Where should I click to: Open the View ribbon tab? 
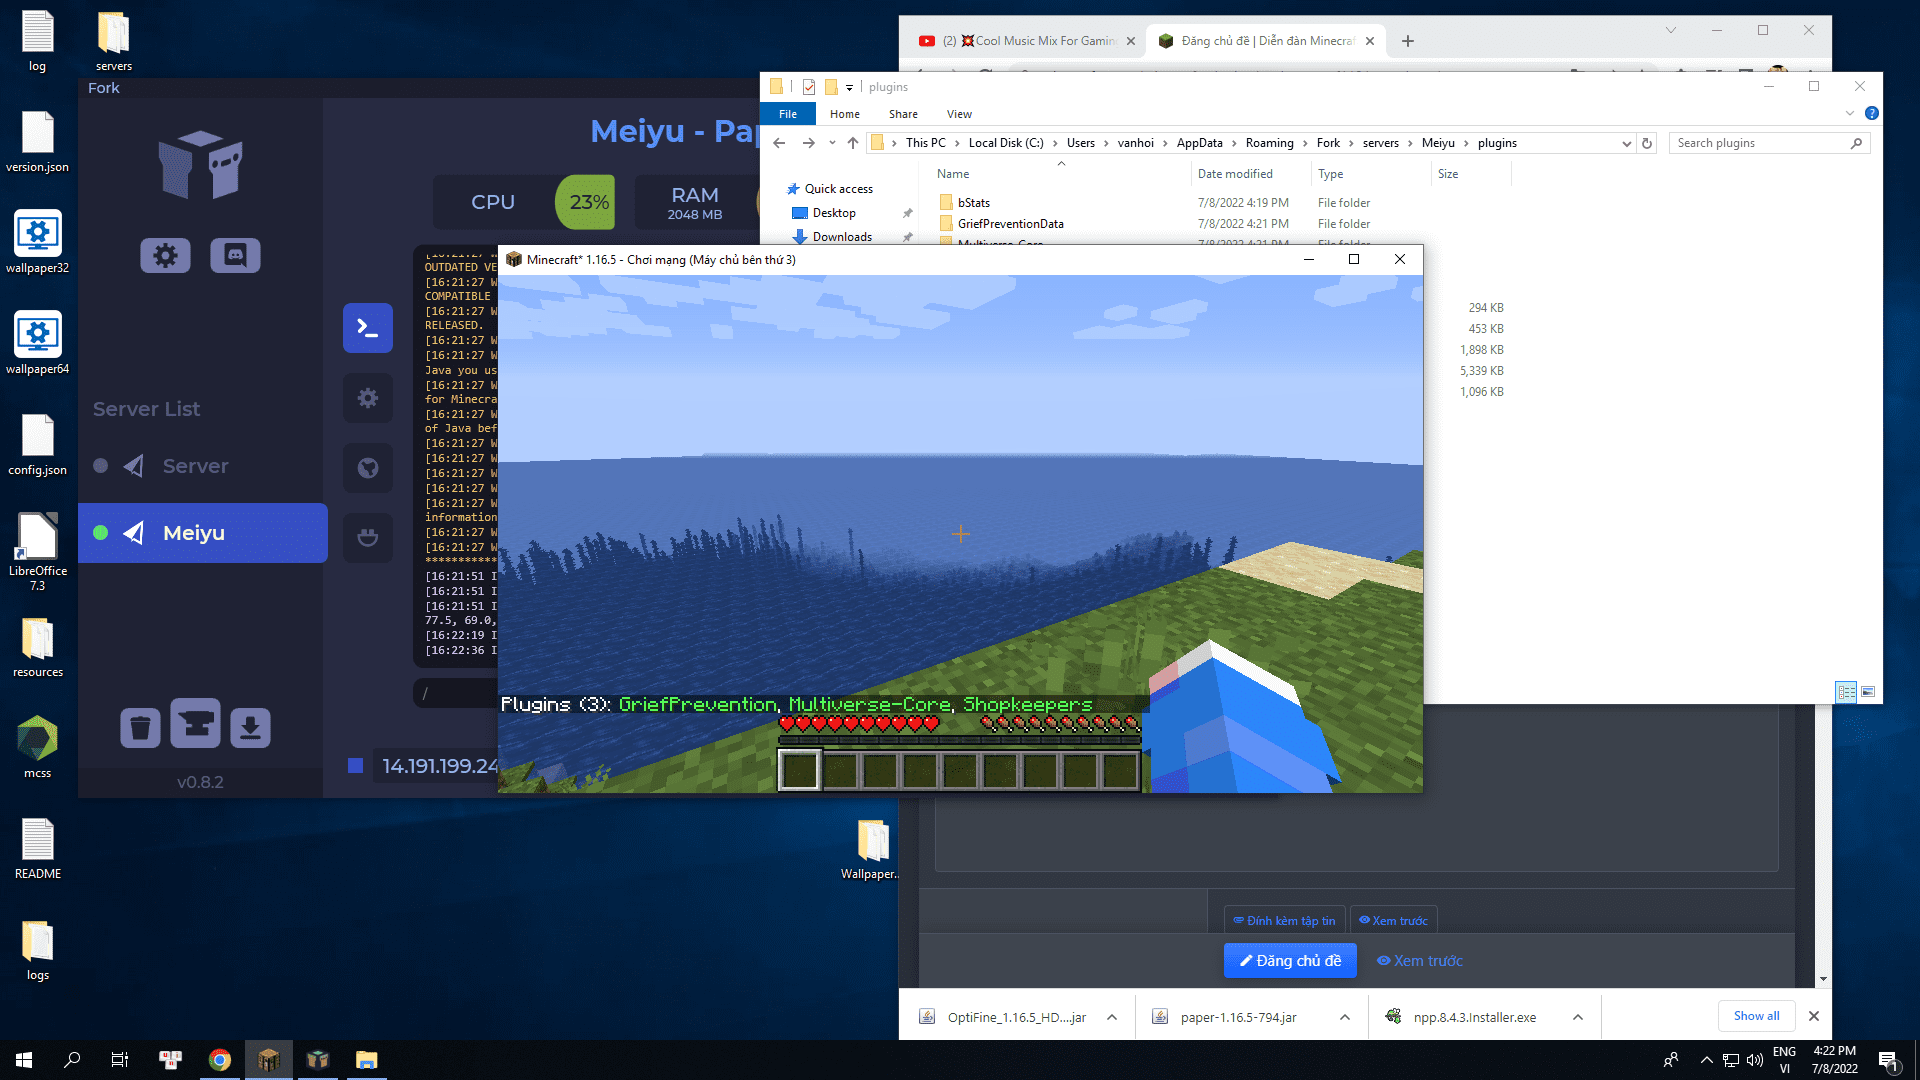click(x=959, y=114)
